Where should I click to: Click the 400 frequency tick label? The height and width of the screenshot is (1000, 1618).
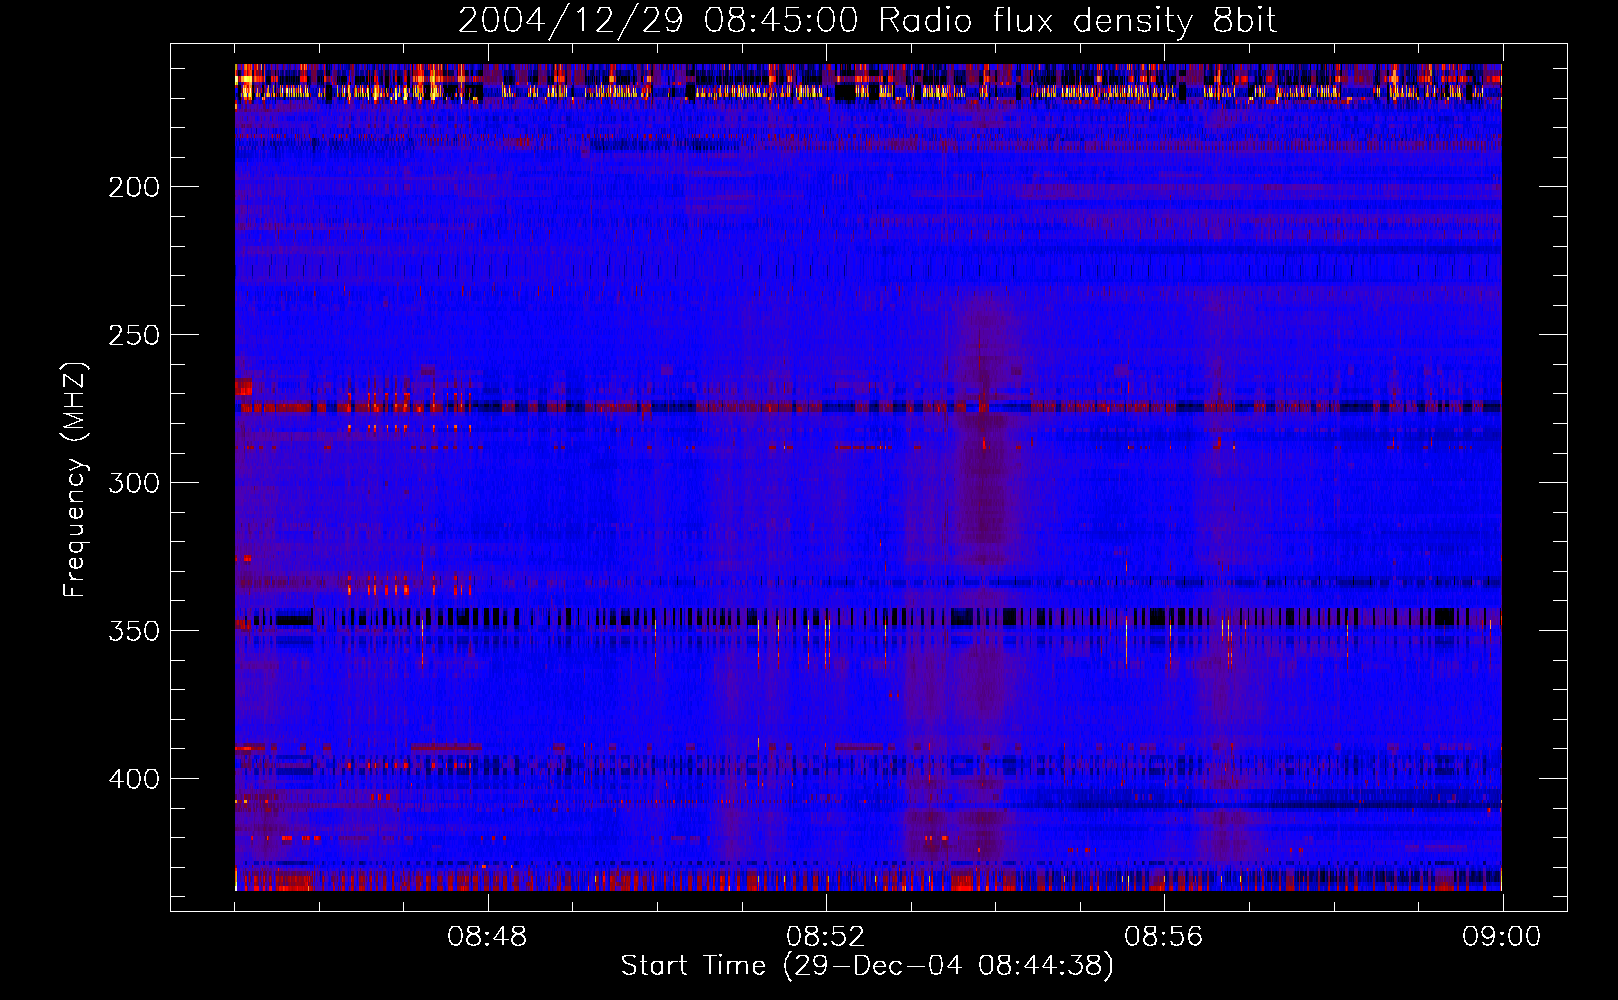click(x=134, y=779)
